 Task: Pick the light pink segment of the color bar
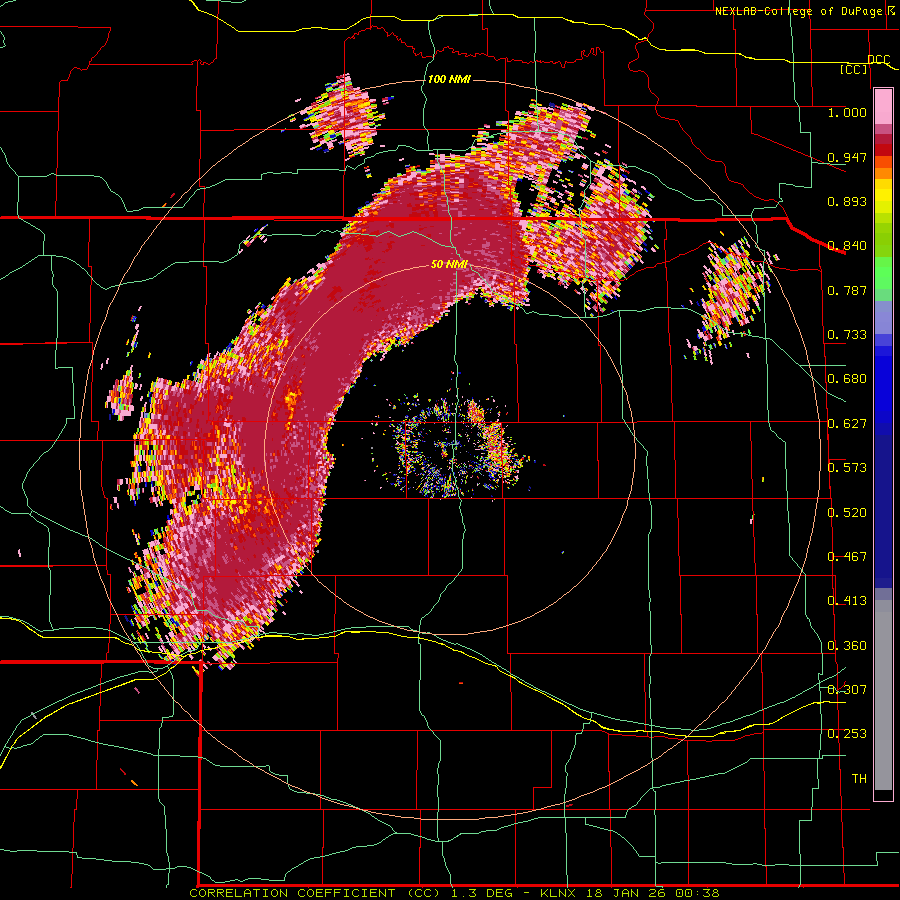883,106
